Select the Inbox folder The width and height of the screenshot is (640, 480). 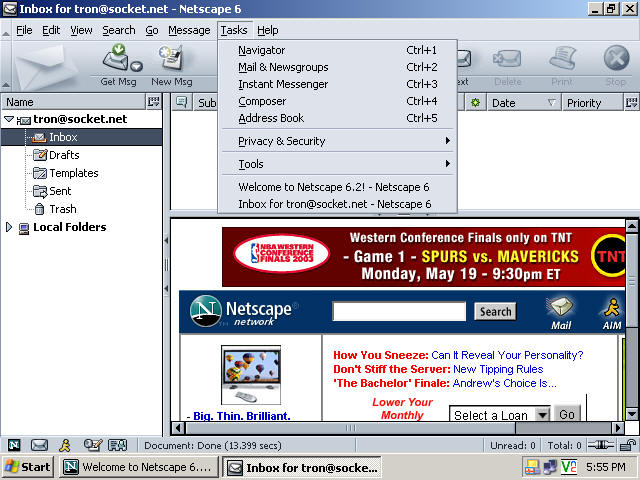[x=82, y=137]
